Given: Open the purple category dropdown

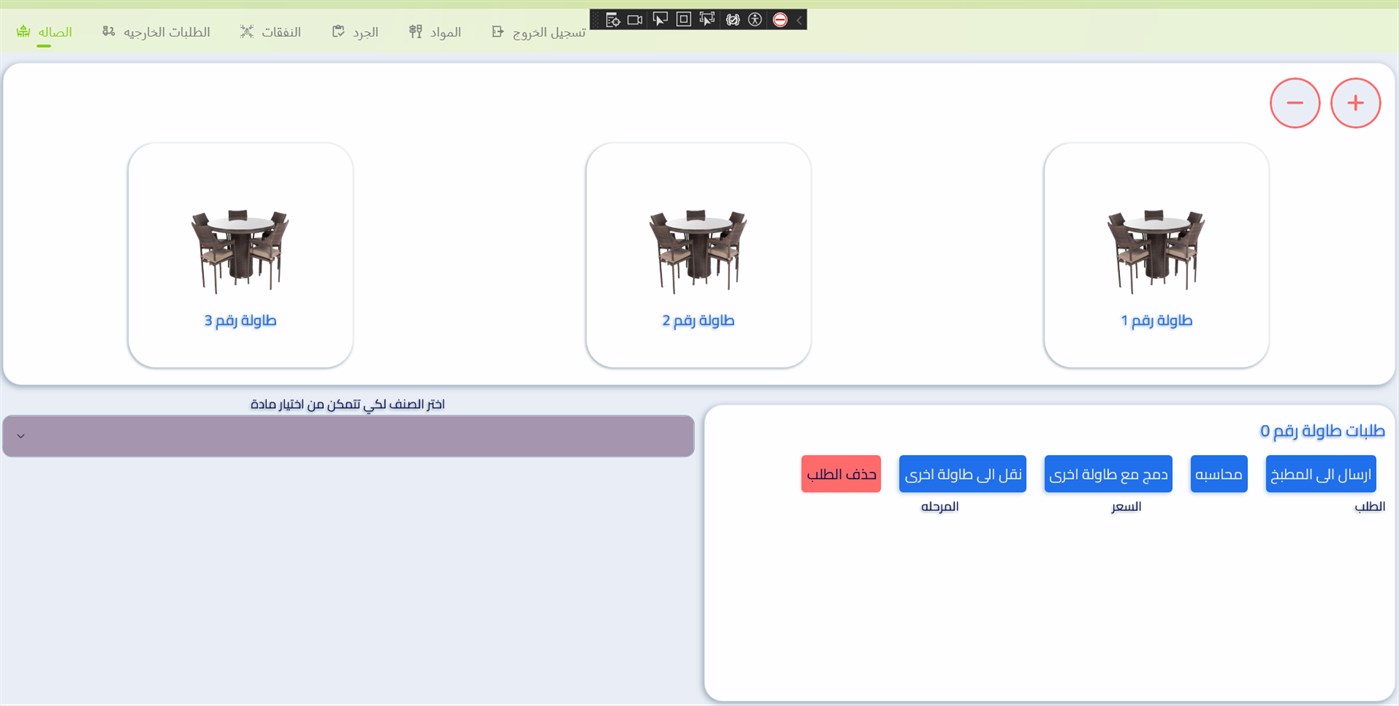Looking at the screenshot, I should pos(348,436).
